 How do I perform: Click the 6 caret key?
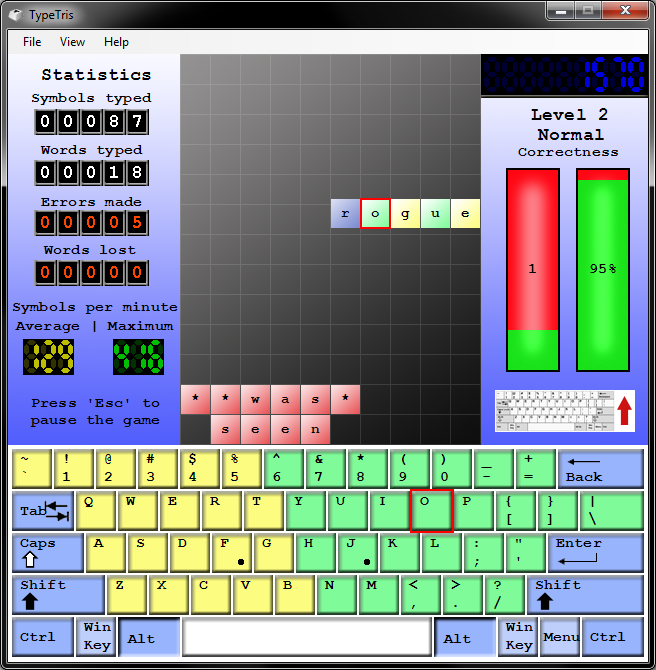pyautogui.click(x=284, y=469)
